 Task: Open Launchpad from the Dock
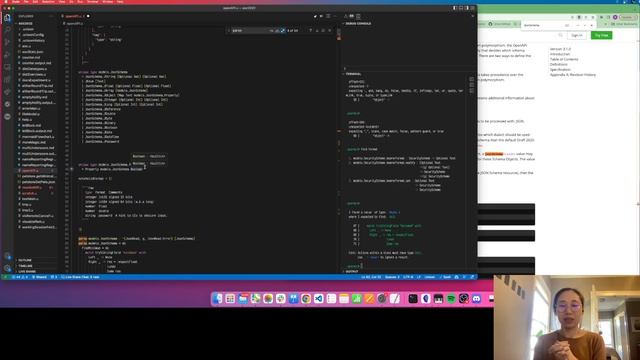click(230, 299)
